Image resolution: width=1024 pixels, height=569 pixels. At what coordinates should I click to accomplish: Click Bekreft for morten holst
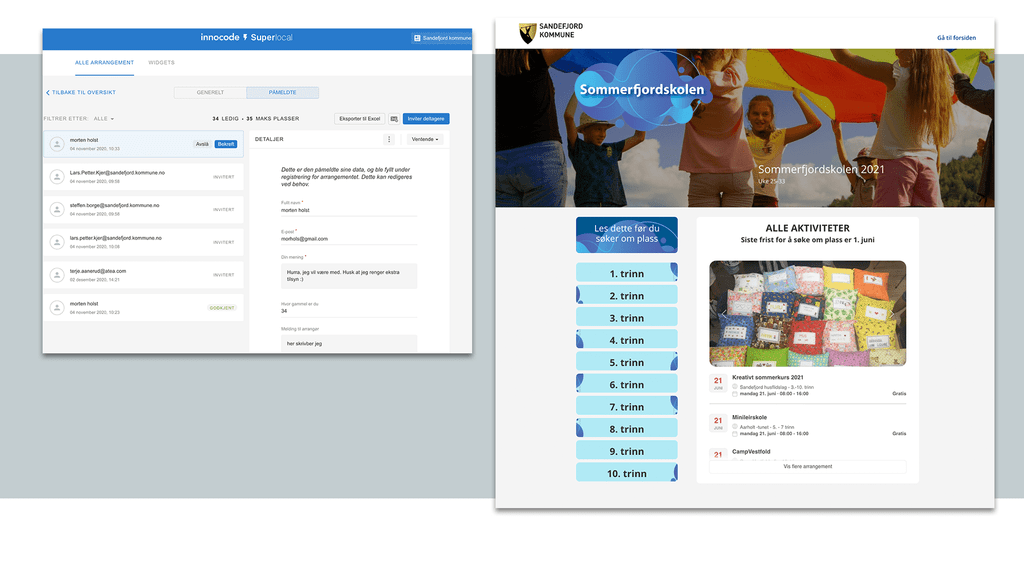click(226, 144)
